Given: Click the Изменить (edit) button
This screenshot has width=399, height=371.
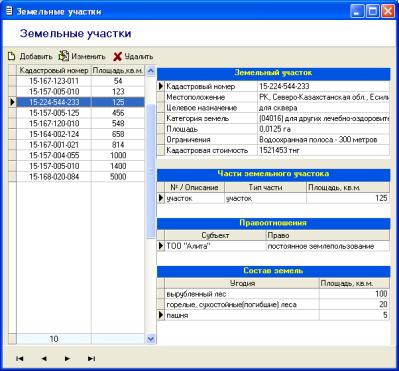Looking at the screenshot, I should tap(82, 56).
